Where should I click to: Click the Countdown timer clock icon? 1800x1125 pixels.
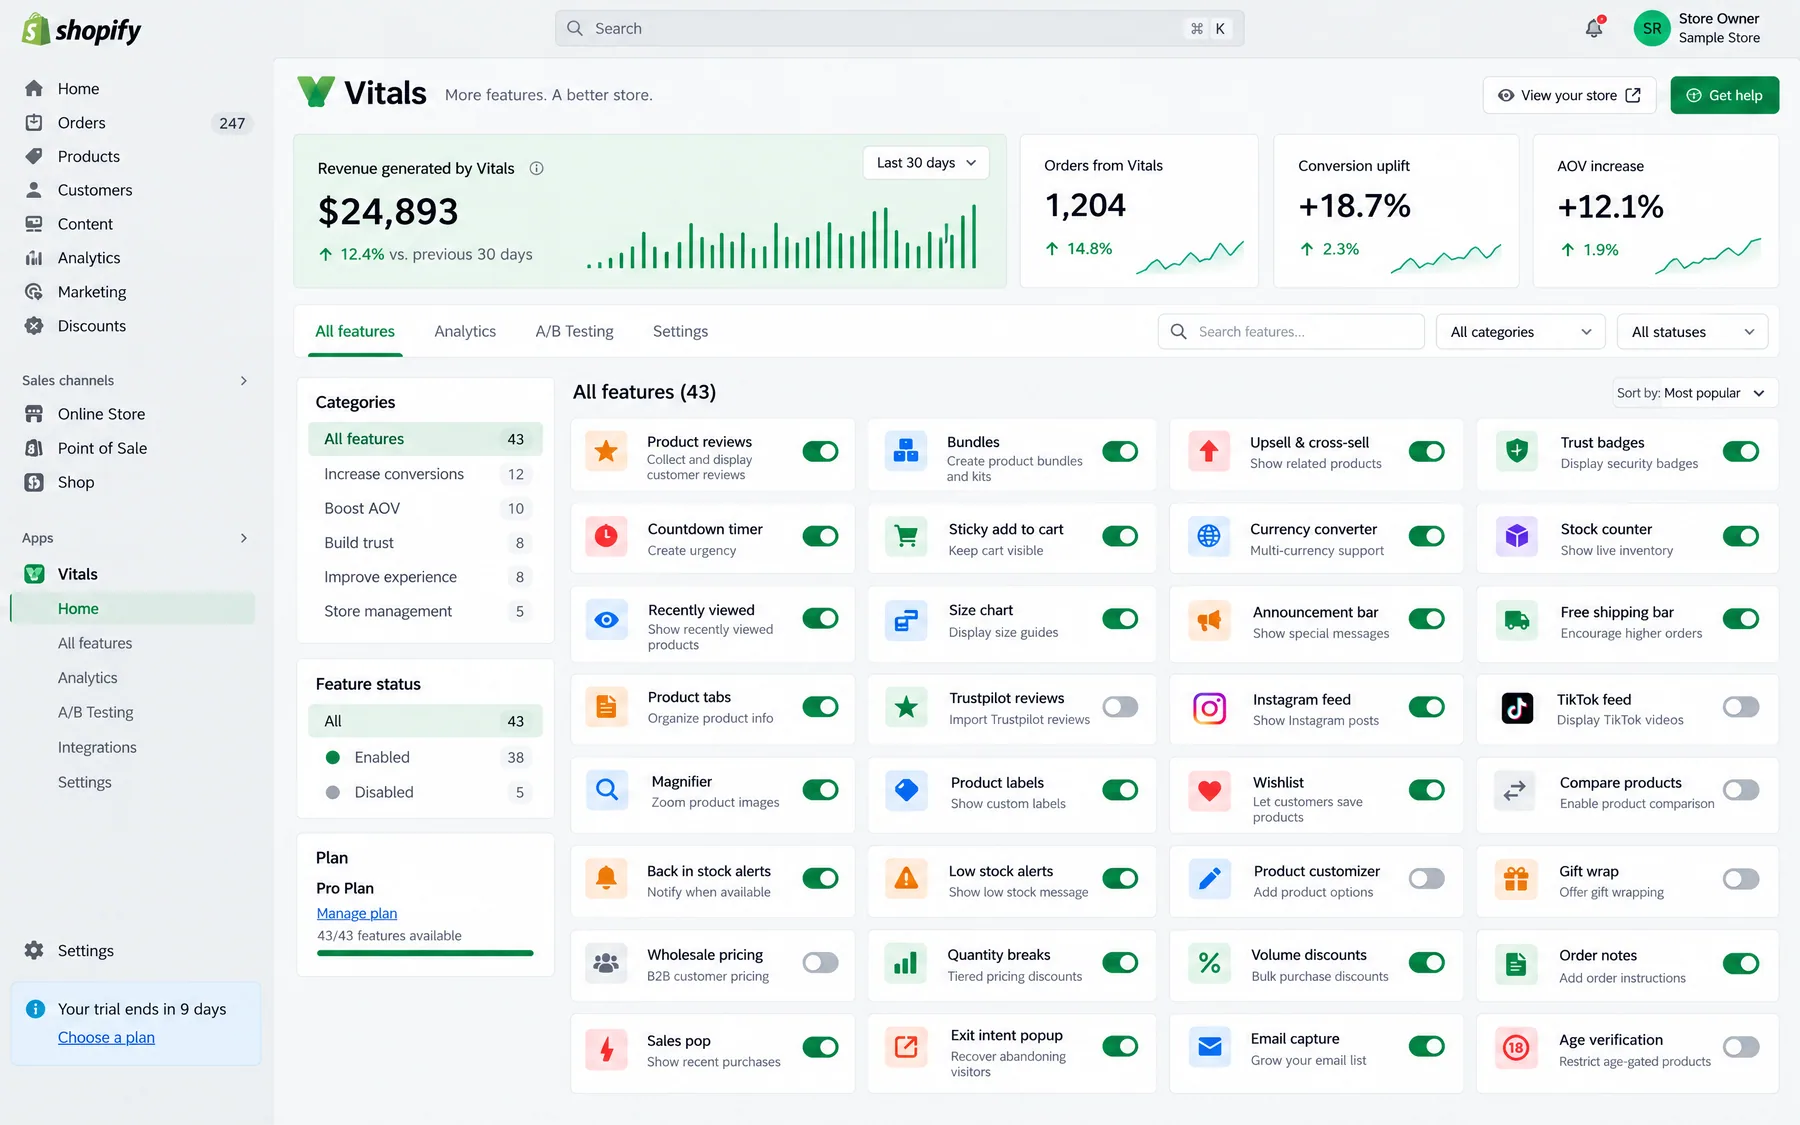pos(606,537)
